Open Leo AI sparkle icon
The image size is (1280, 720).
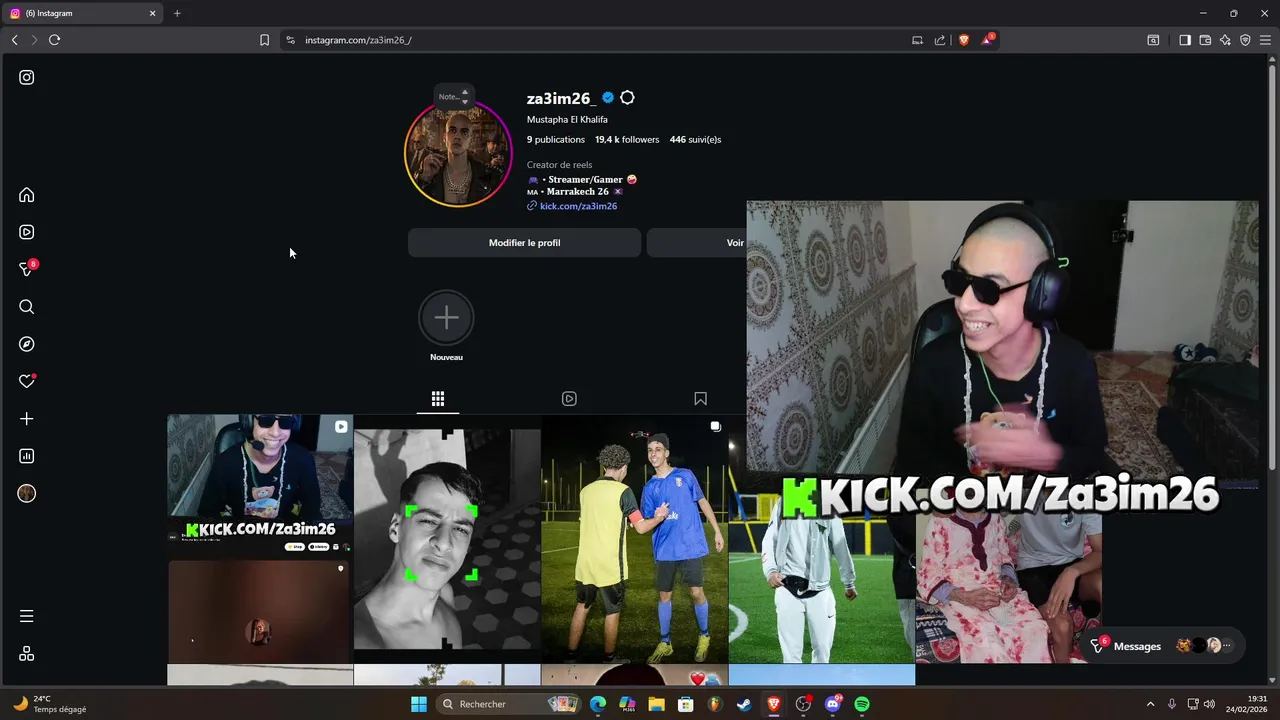point(1225,40)
